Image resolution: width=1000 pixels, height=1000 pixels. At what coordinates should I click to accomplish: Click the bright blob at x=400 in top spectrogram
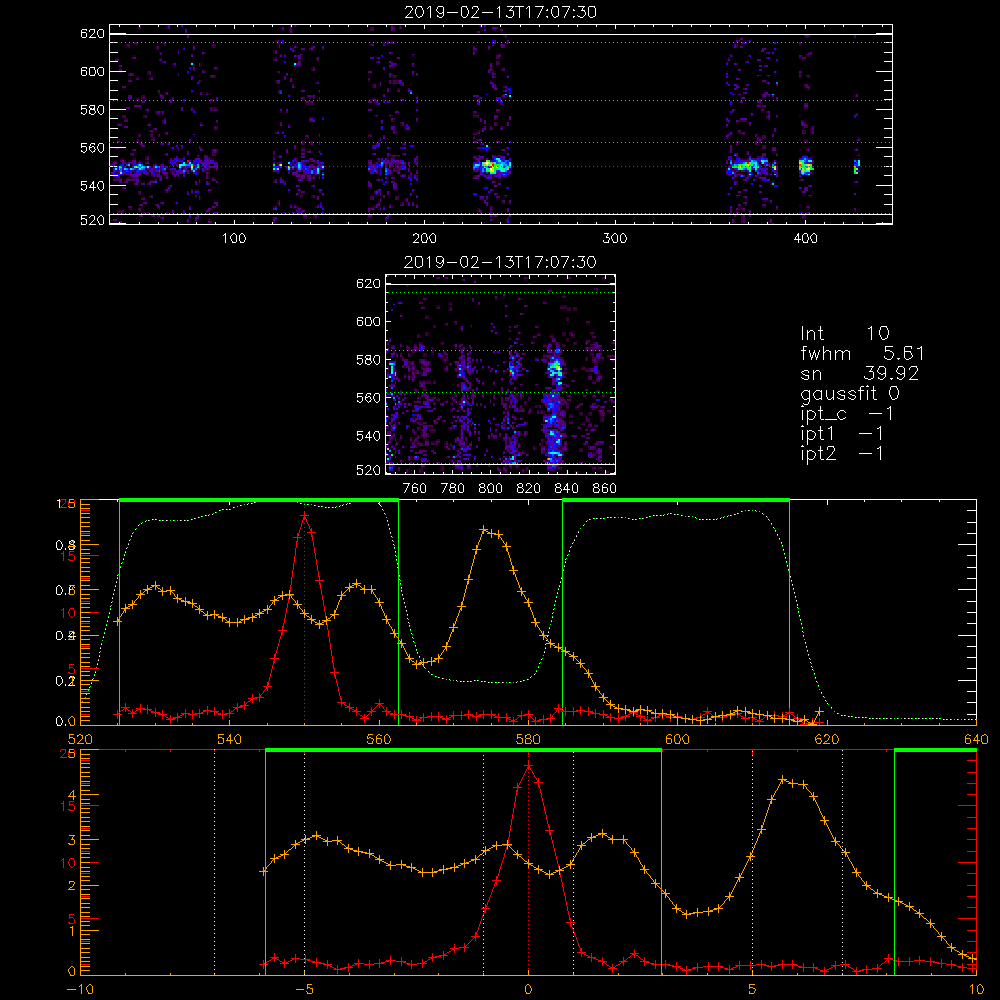[806, 166]
